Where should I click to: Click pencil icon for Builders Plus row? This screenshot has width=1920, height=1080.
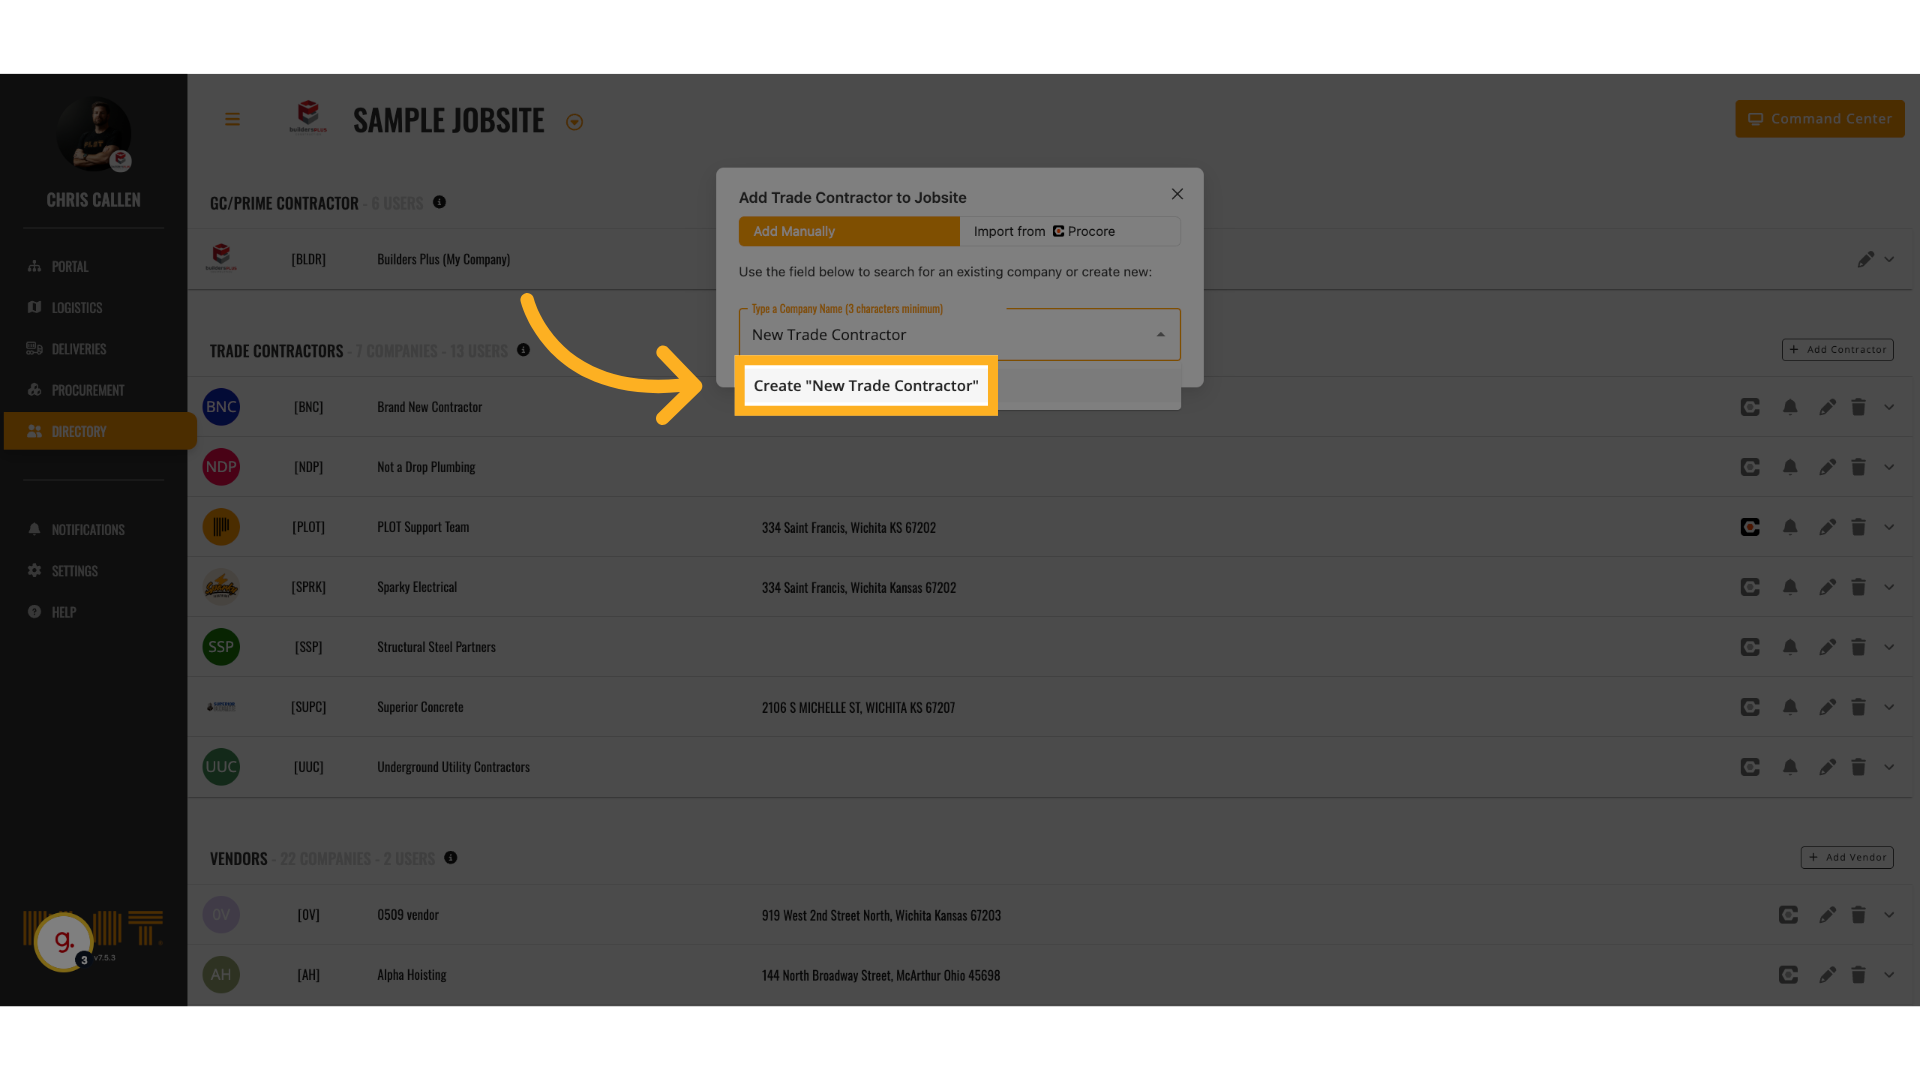1865,259
